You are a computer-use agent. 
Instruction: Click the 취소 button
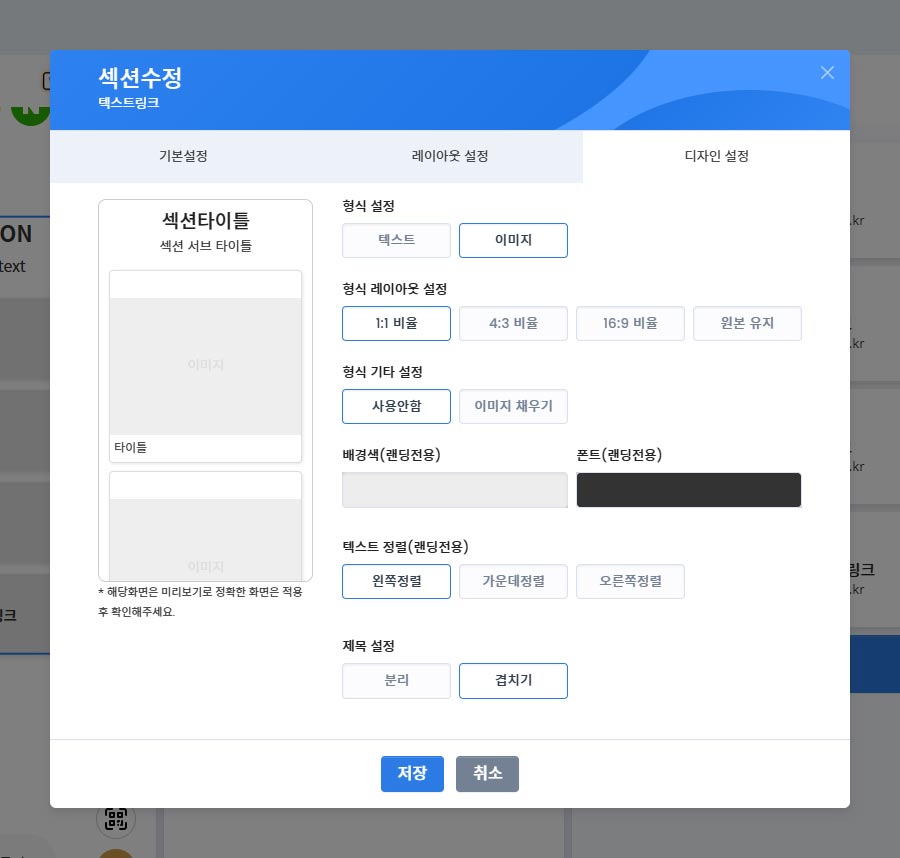tap(487, 773)
